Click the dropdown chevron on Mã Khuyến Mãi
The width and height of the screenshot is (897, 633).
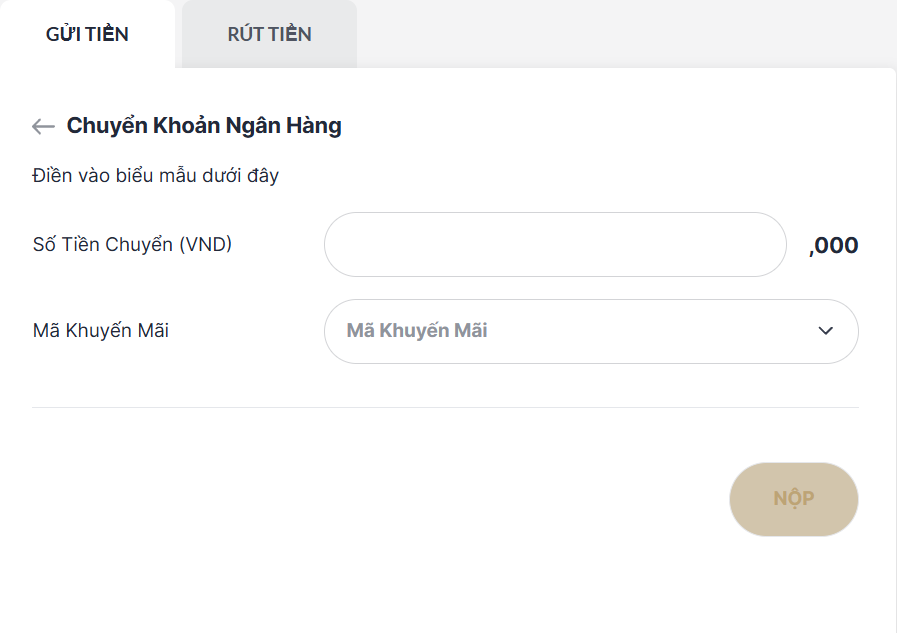pyautogui.click(x=824, y=331)
